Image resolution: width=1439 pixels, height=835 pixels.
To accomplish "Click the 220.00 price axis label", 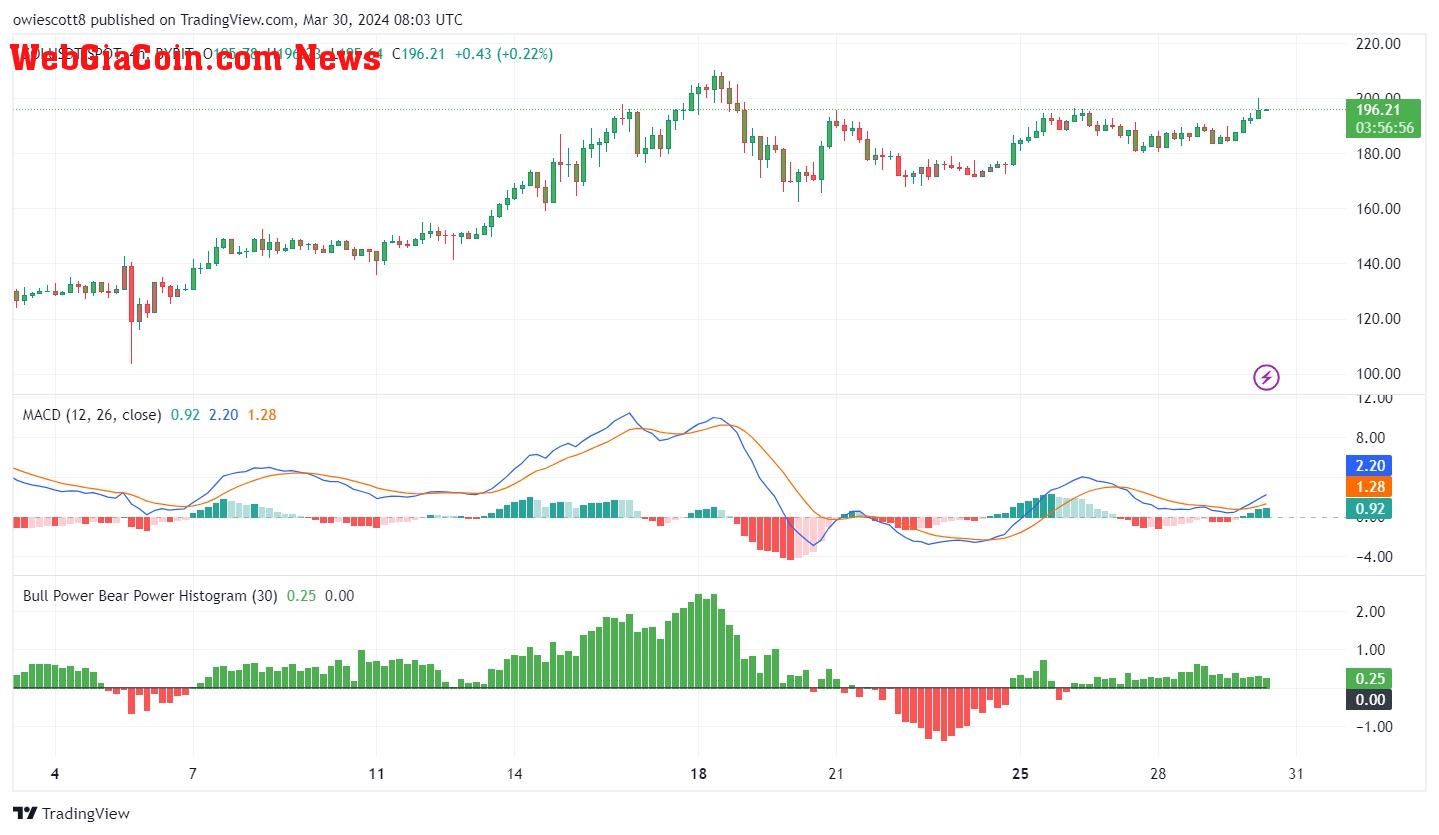I will click(1377, 43).
